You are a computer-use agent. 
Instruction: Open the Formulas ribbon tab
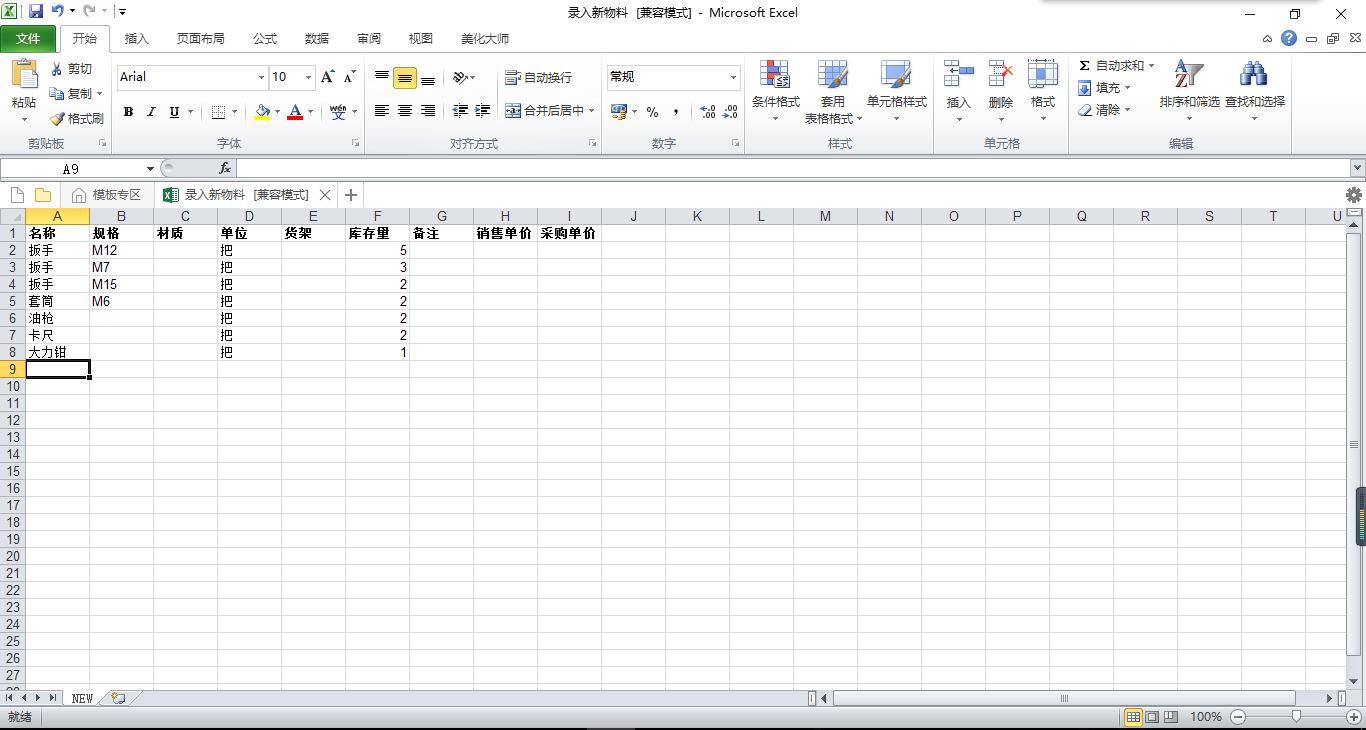click(265, 39)
